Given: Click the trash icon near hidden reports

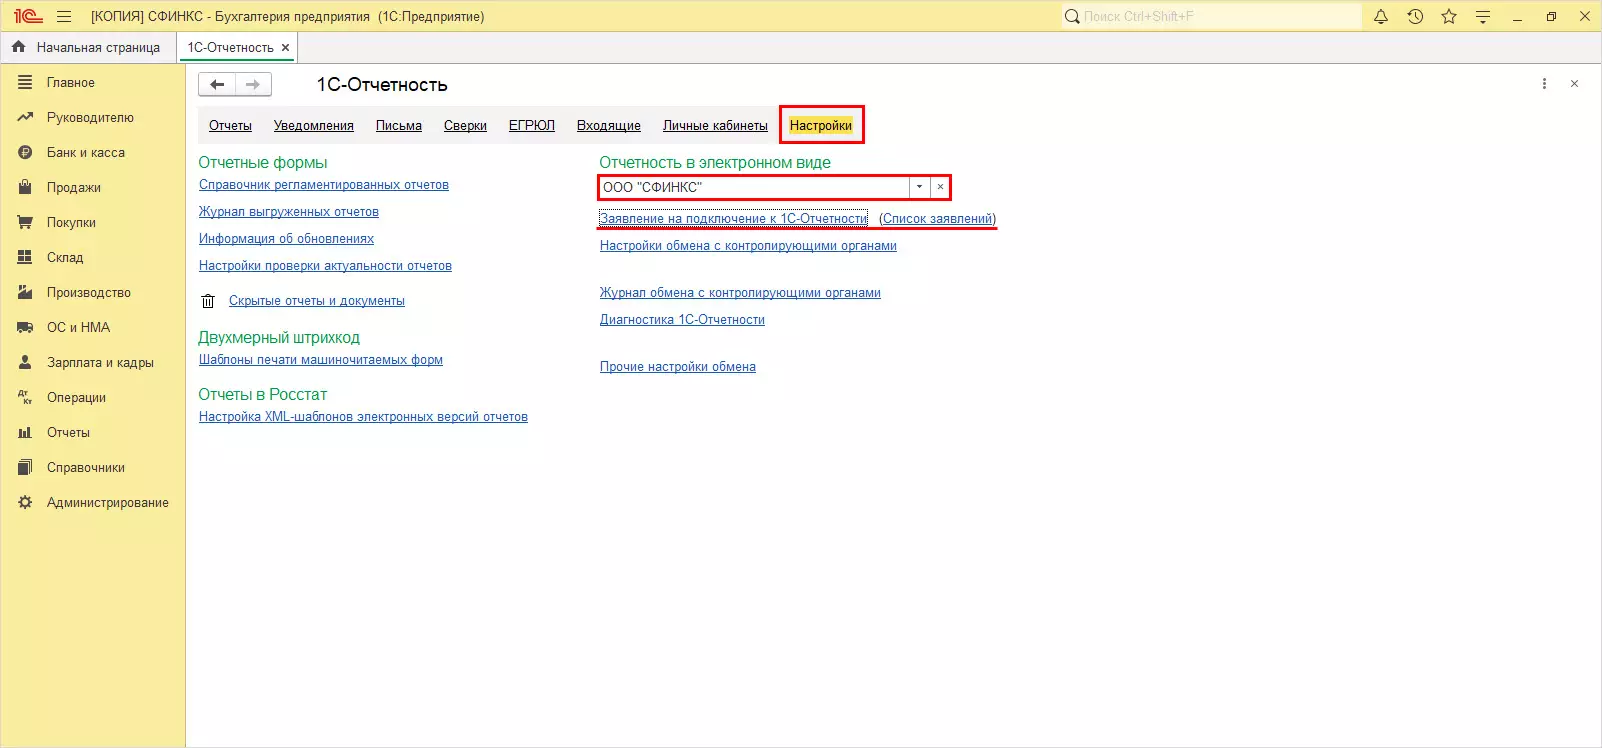Looking at the screenshot, I should pos(208,301).
